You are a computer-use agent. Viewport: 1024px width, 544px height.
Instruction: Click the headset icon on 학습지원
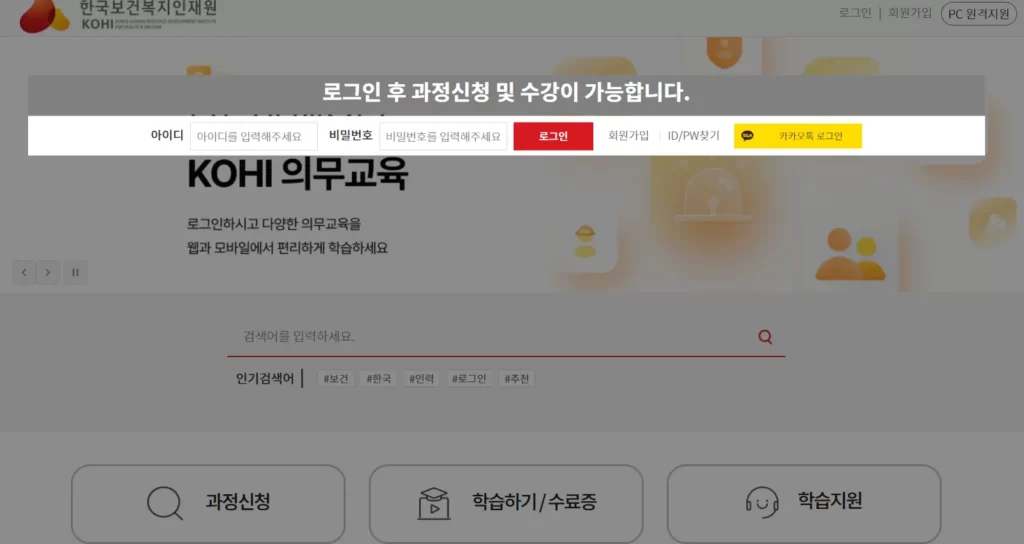tap(761, 502)
